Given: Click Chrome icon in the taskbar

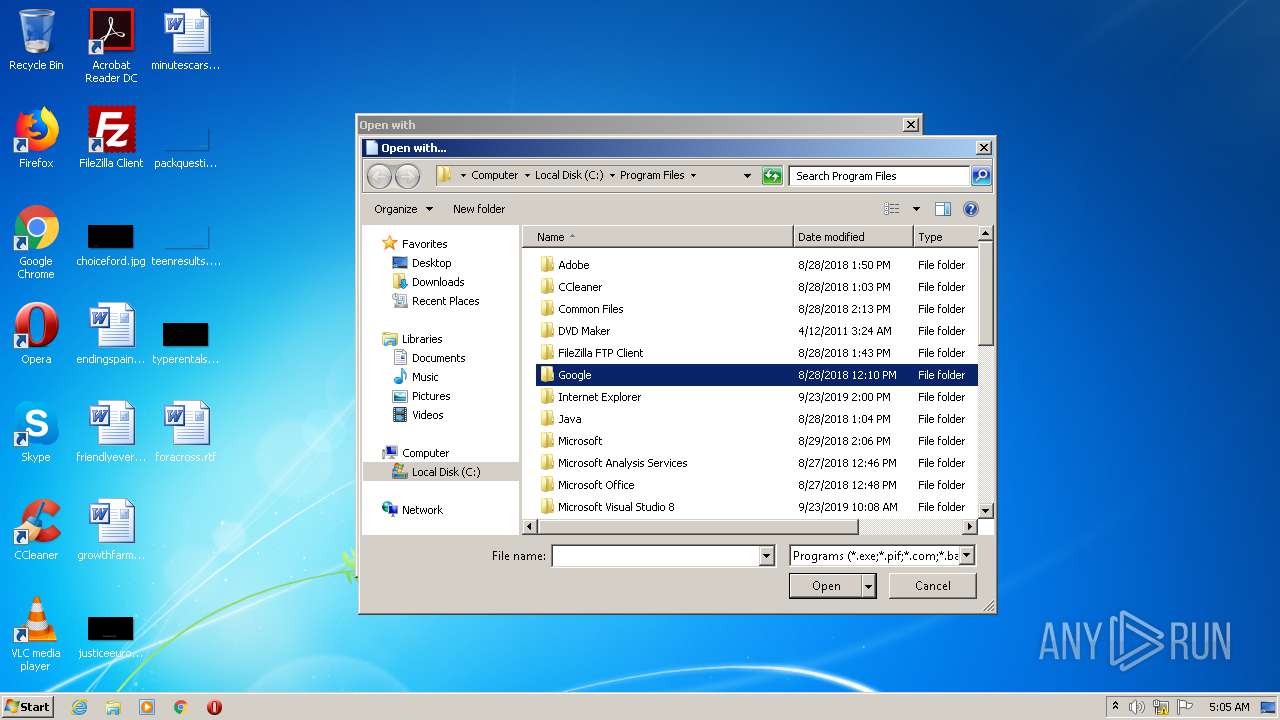Looking at the screenshot, I should pyautogui.click(x=181, y=707).
